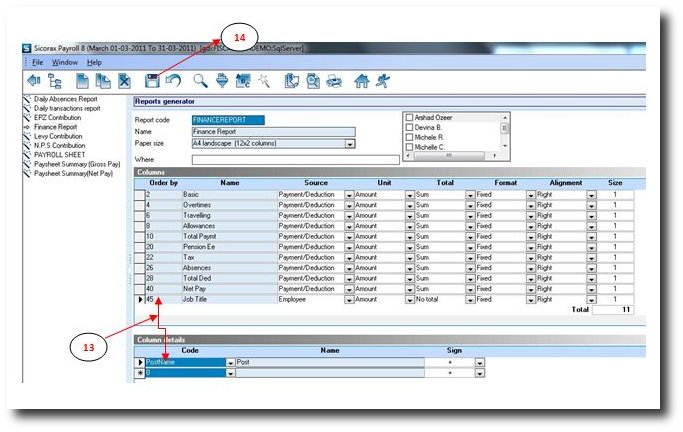Image resolution: width=683 pixels, height=432 pixels.
Task: Click the back arrow toolbar icon
Action: tap(35, 80)
